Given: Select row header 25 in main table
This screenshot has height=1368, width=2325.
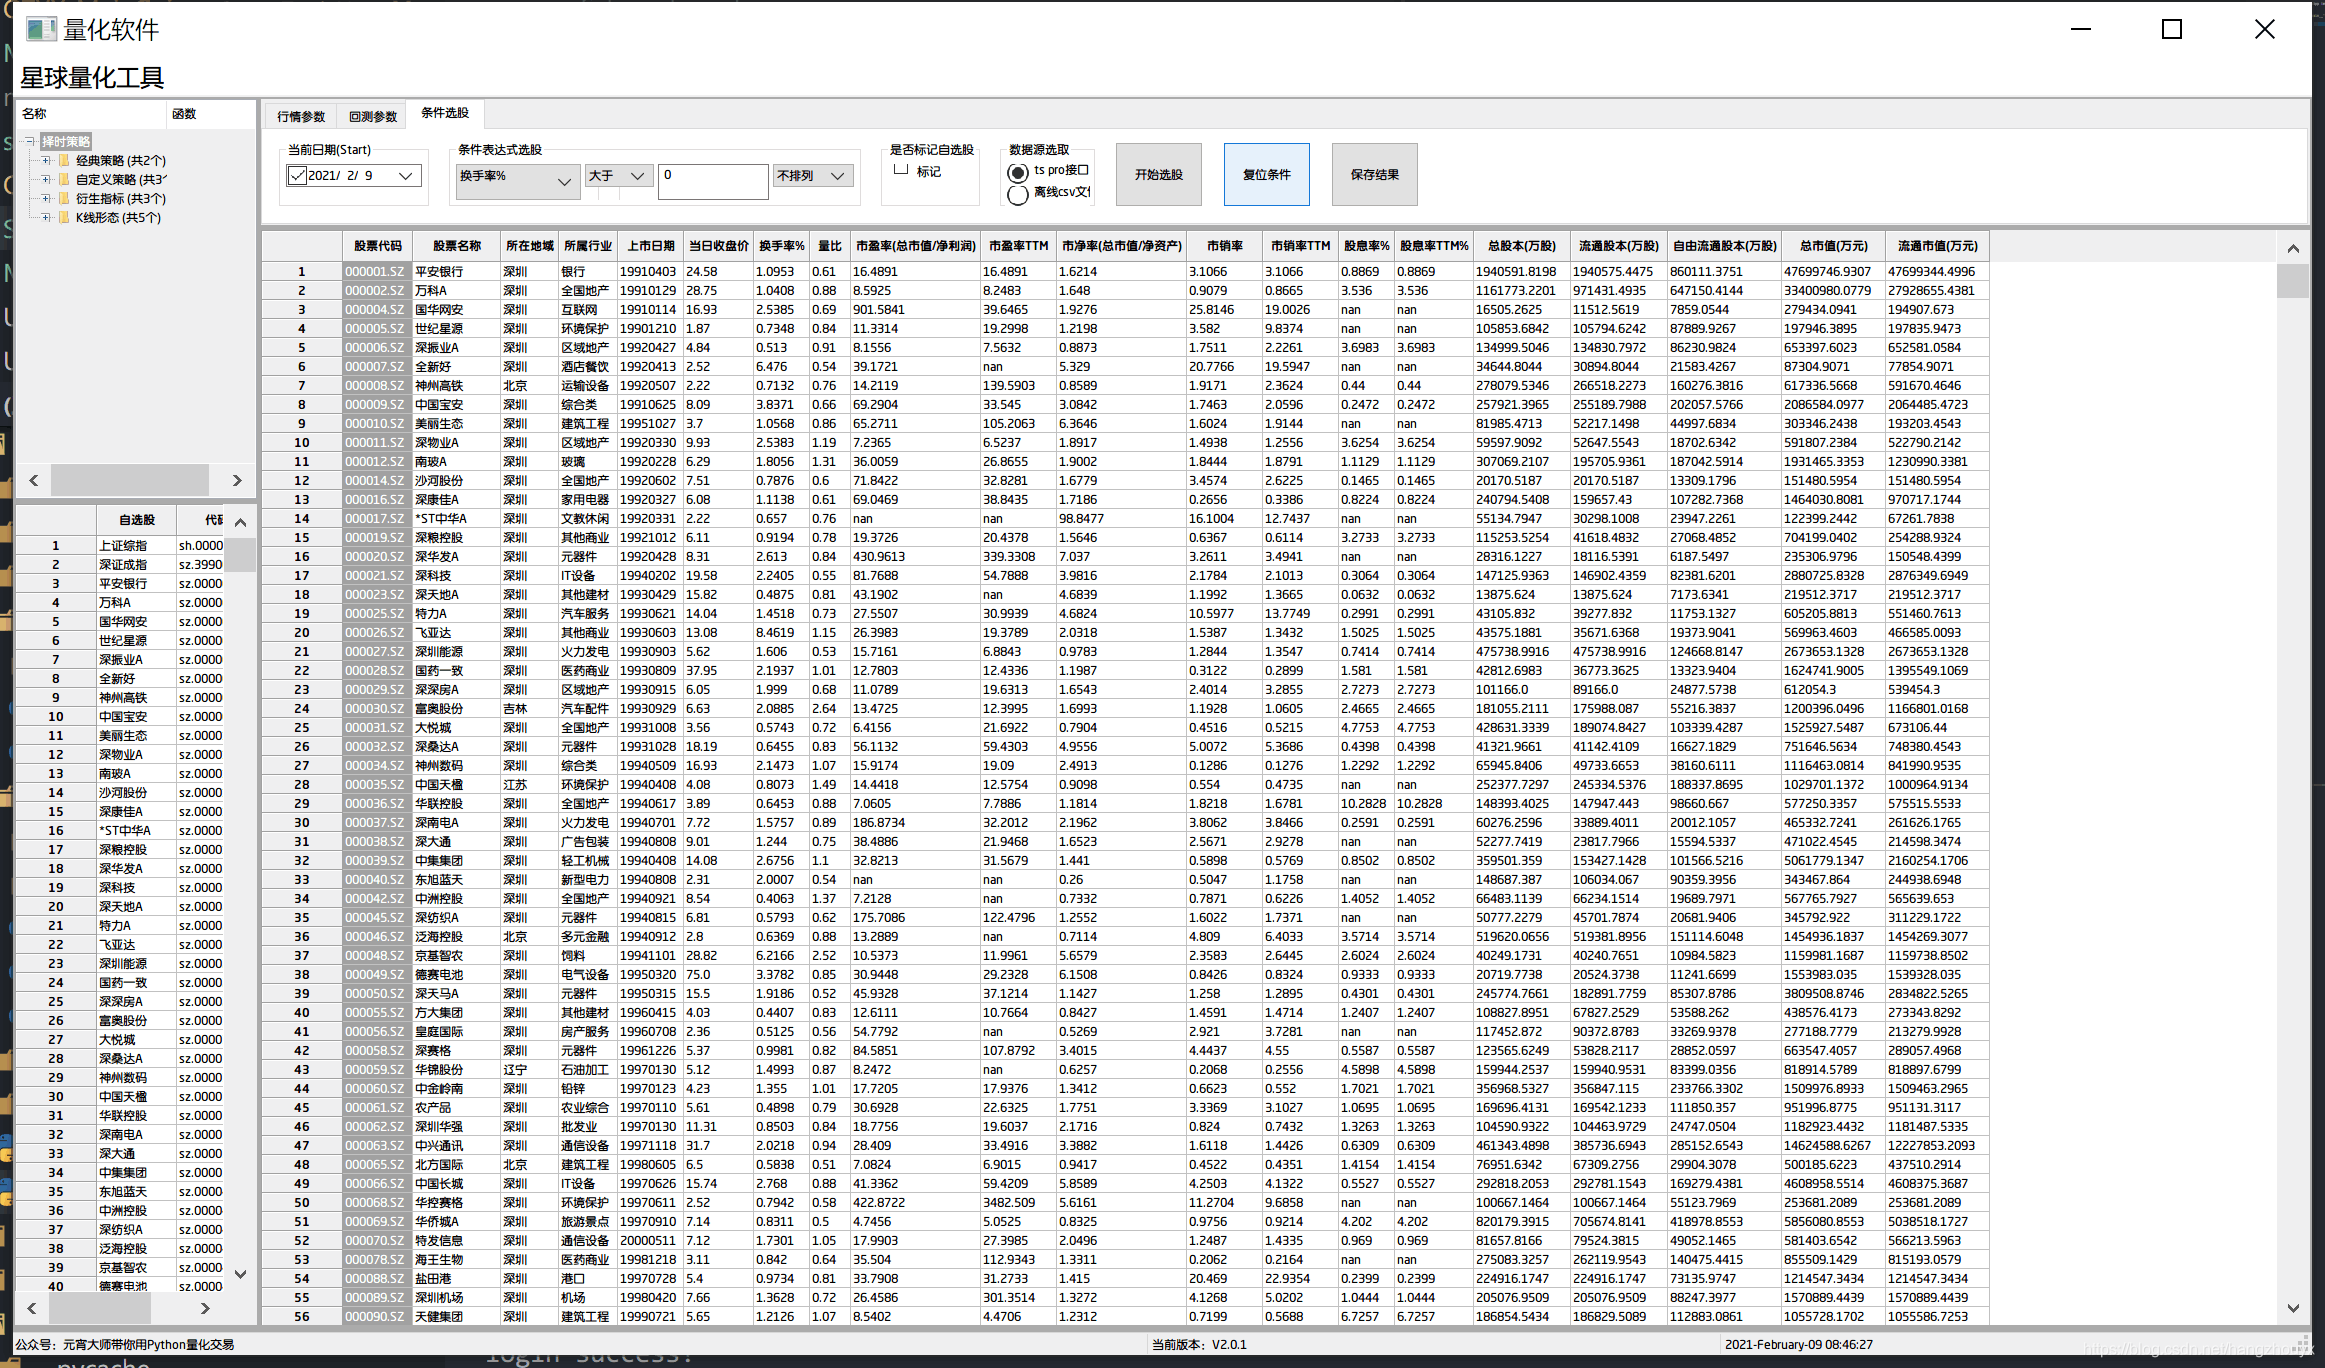Looking at the screenshot, I should 301,728.
